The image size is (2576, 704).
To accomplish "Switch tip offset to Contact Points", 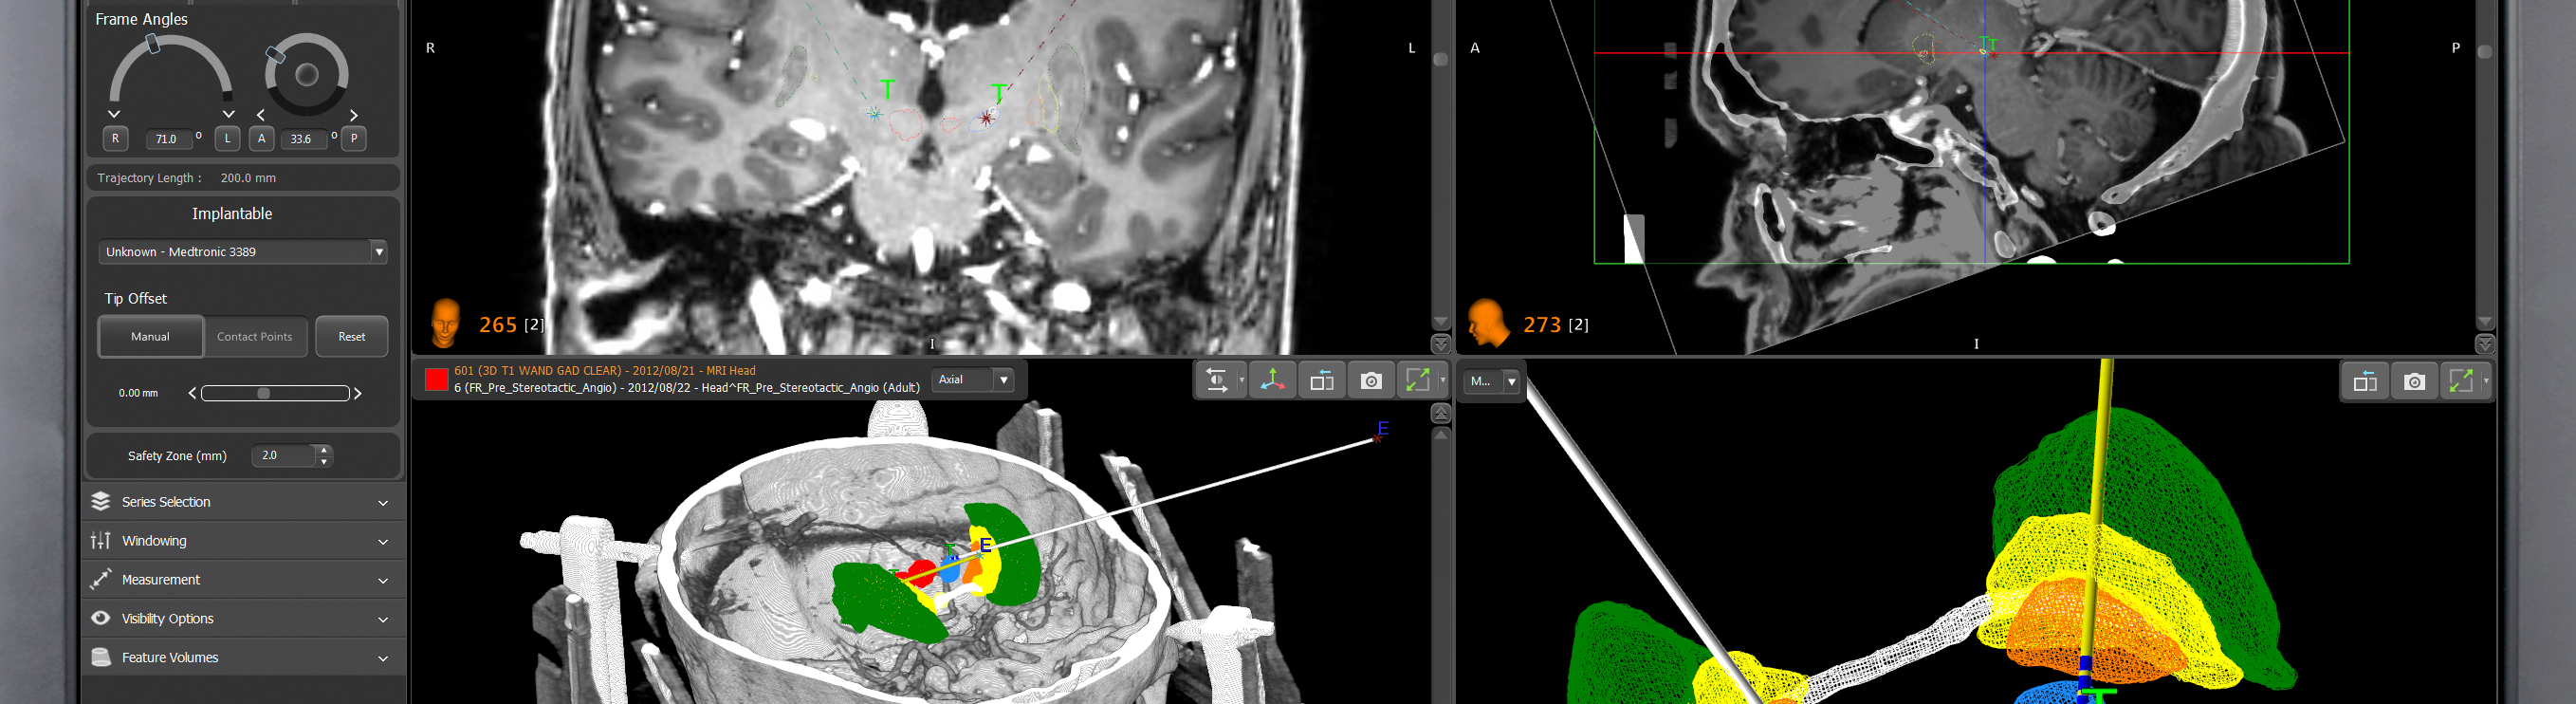I will [x=255, y=337].
